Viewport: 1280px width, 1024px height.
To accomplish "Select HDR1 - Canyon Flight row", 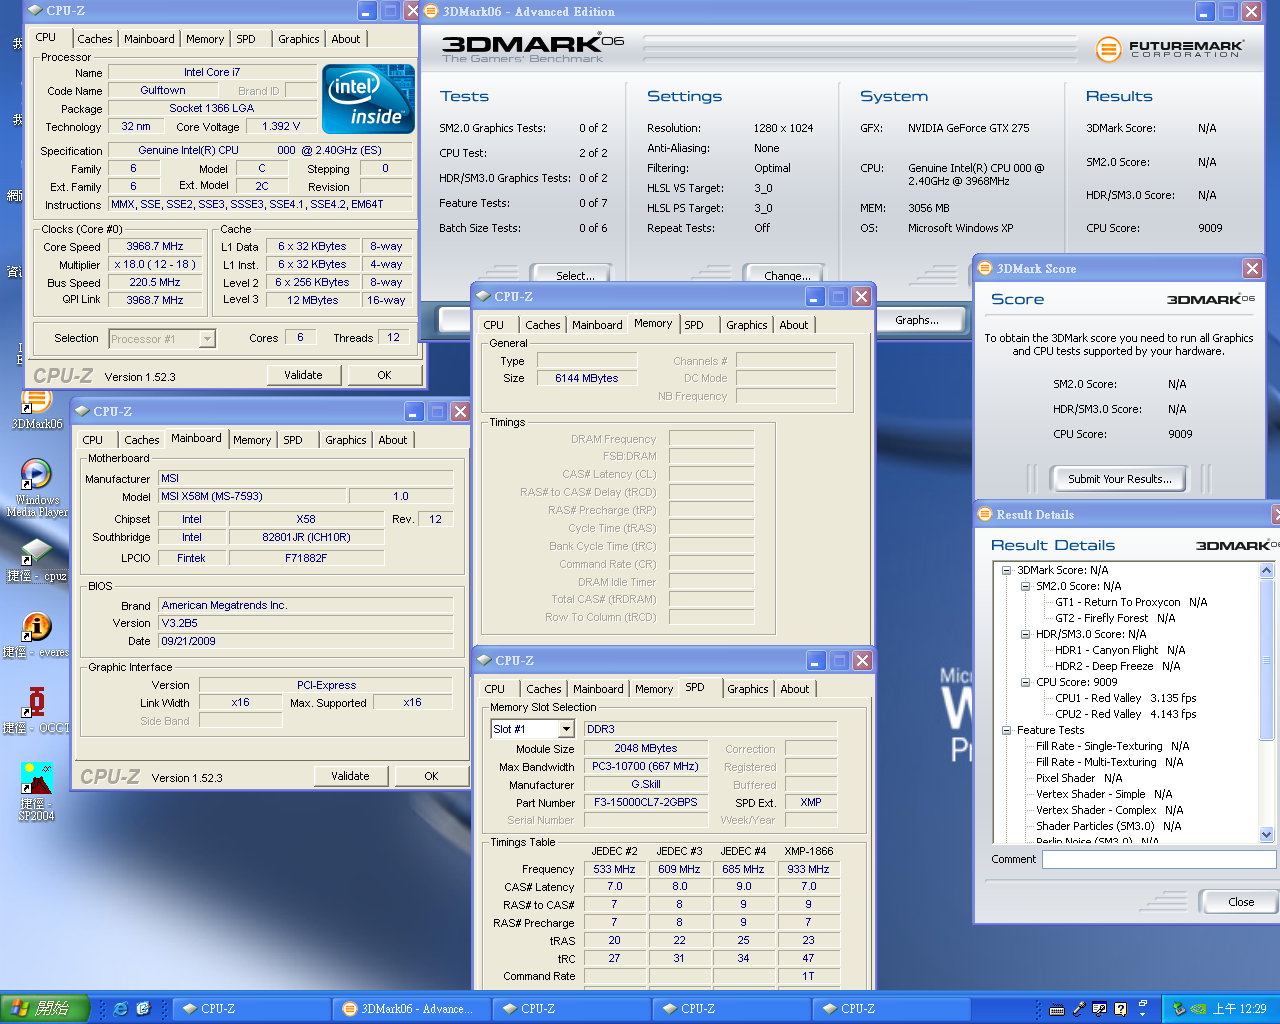I will pyautogui.click(x=1120, y=650).
